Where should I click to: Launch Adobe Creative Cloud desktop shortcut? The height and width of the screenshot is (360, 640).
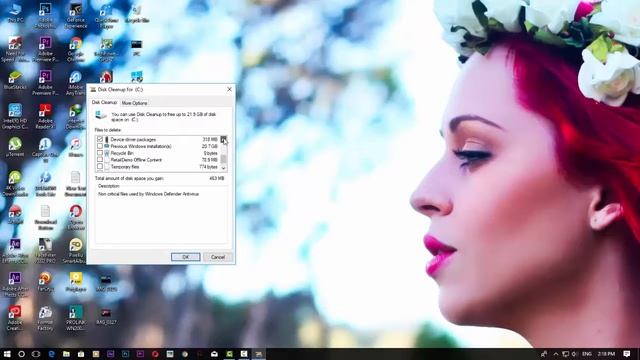click(15, 318)
